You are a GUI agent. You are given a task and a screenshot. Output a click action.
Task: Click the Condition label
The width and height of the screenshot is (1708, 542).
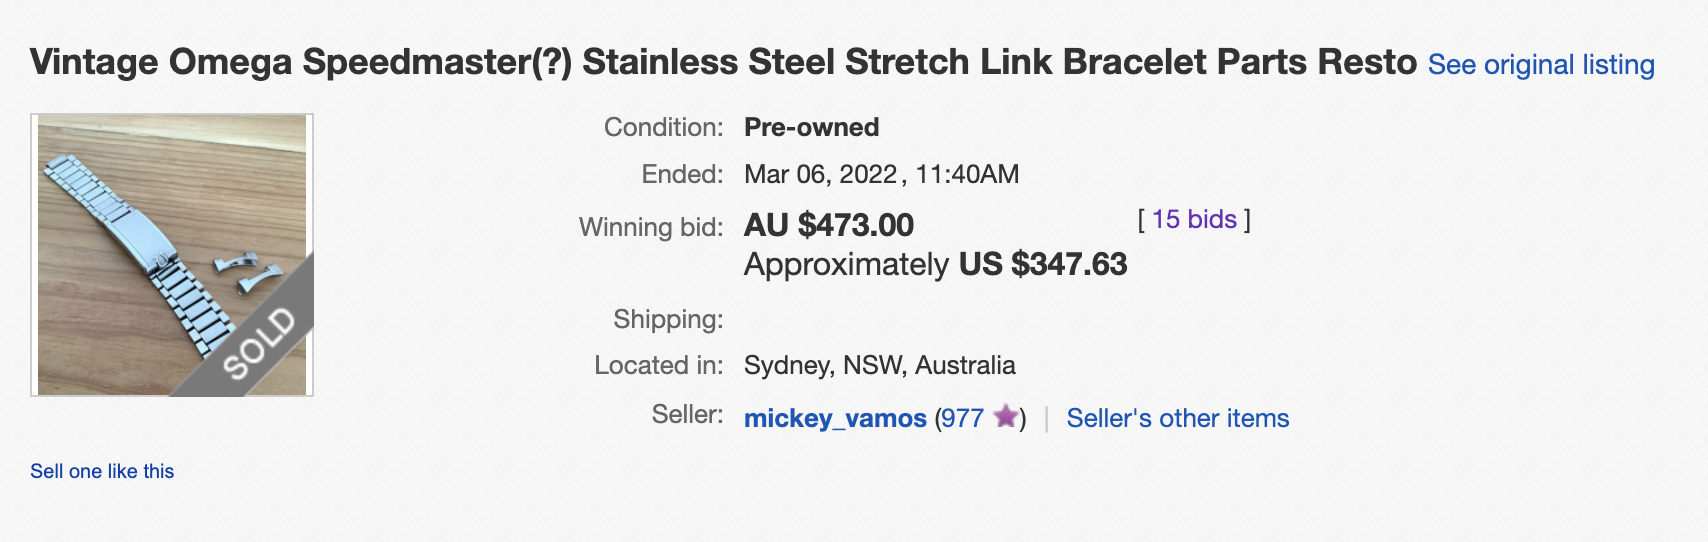click(663, 127)
